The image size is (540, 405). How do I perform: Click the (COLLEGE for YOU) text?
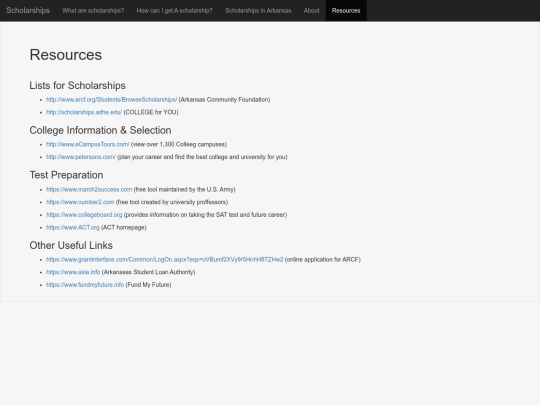click(x=151, y=112)
